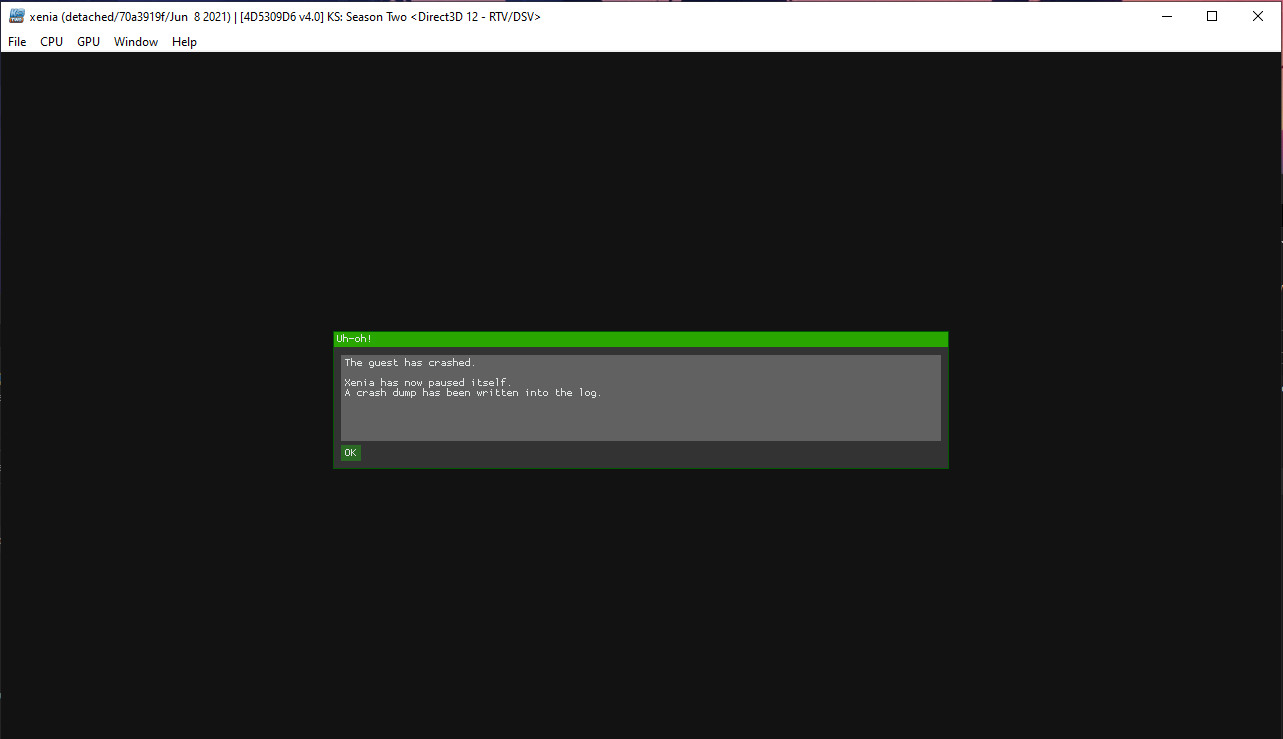The width and height of the screenshot is (1283, 739).
Task: Close the Xenia emulator window
Action: coord(1257,16)
